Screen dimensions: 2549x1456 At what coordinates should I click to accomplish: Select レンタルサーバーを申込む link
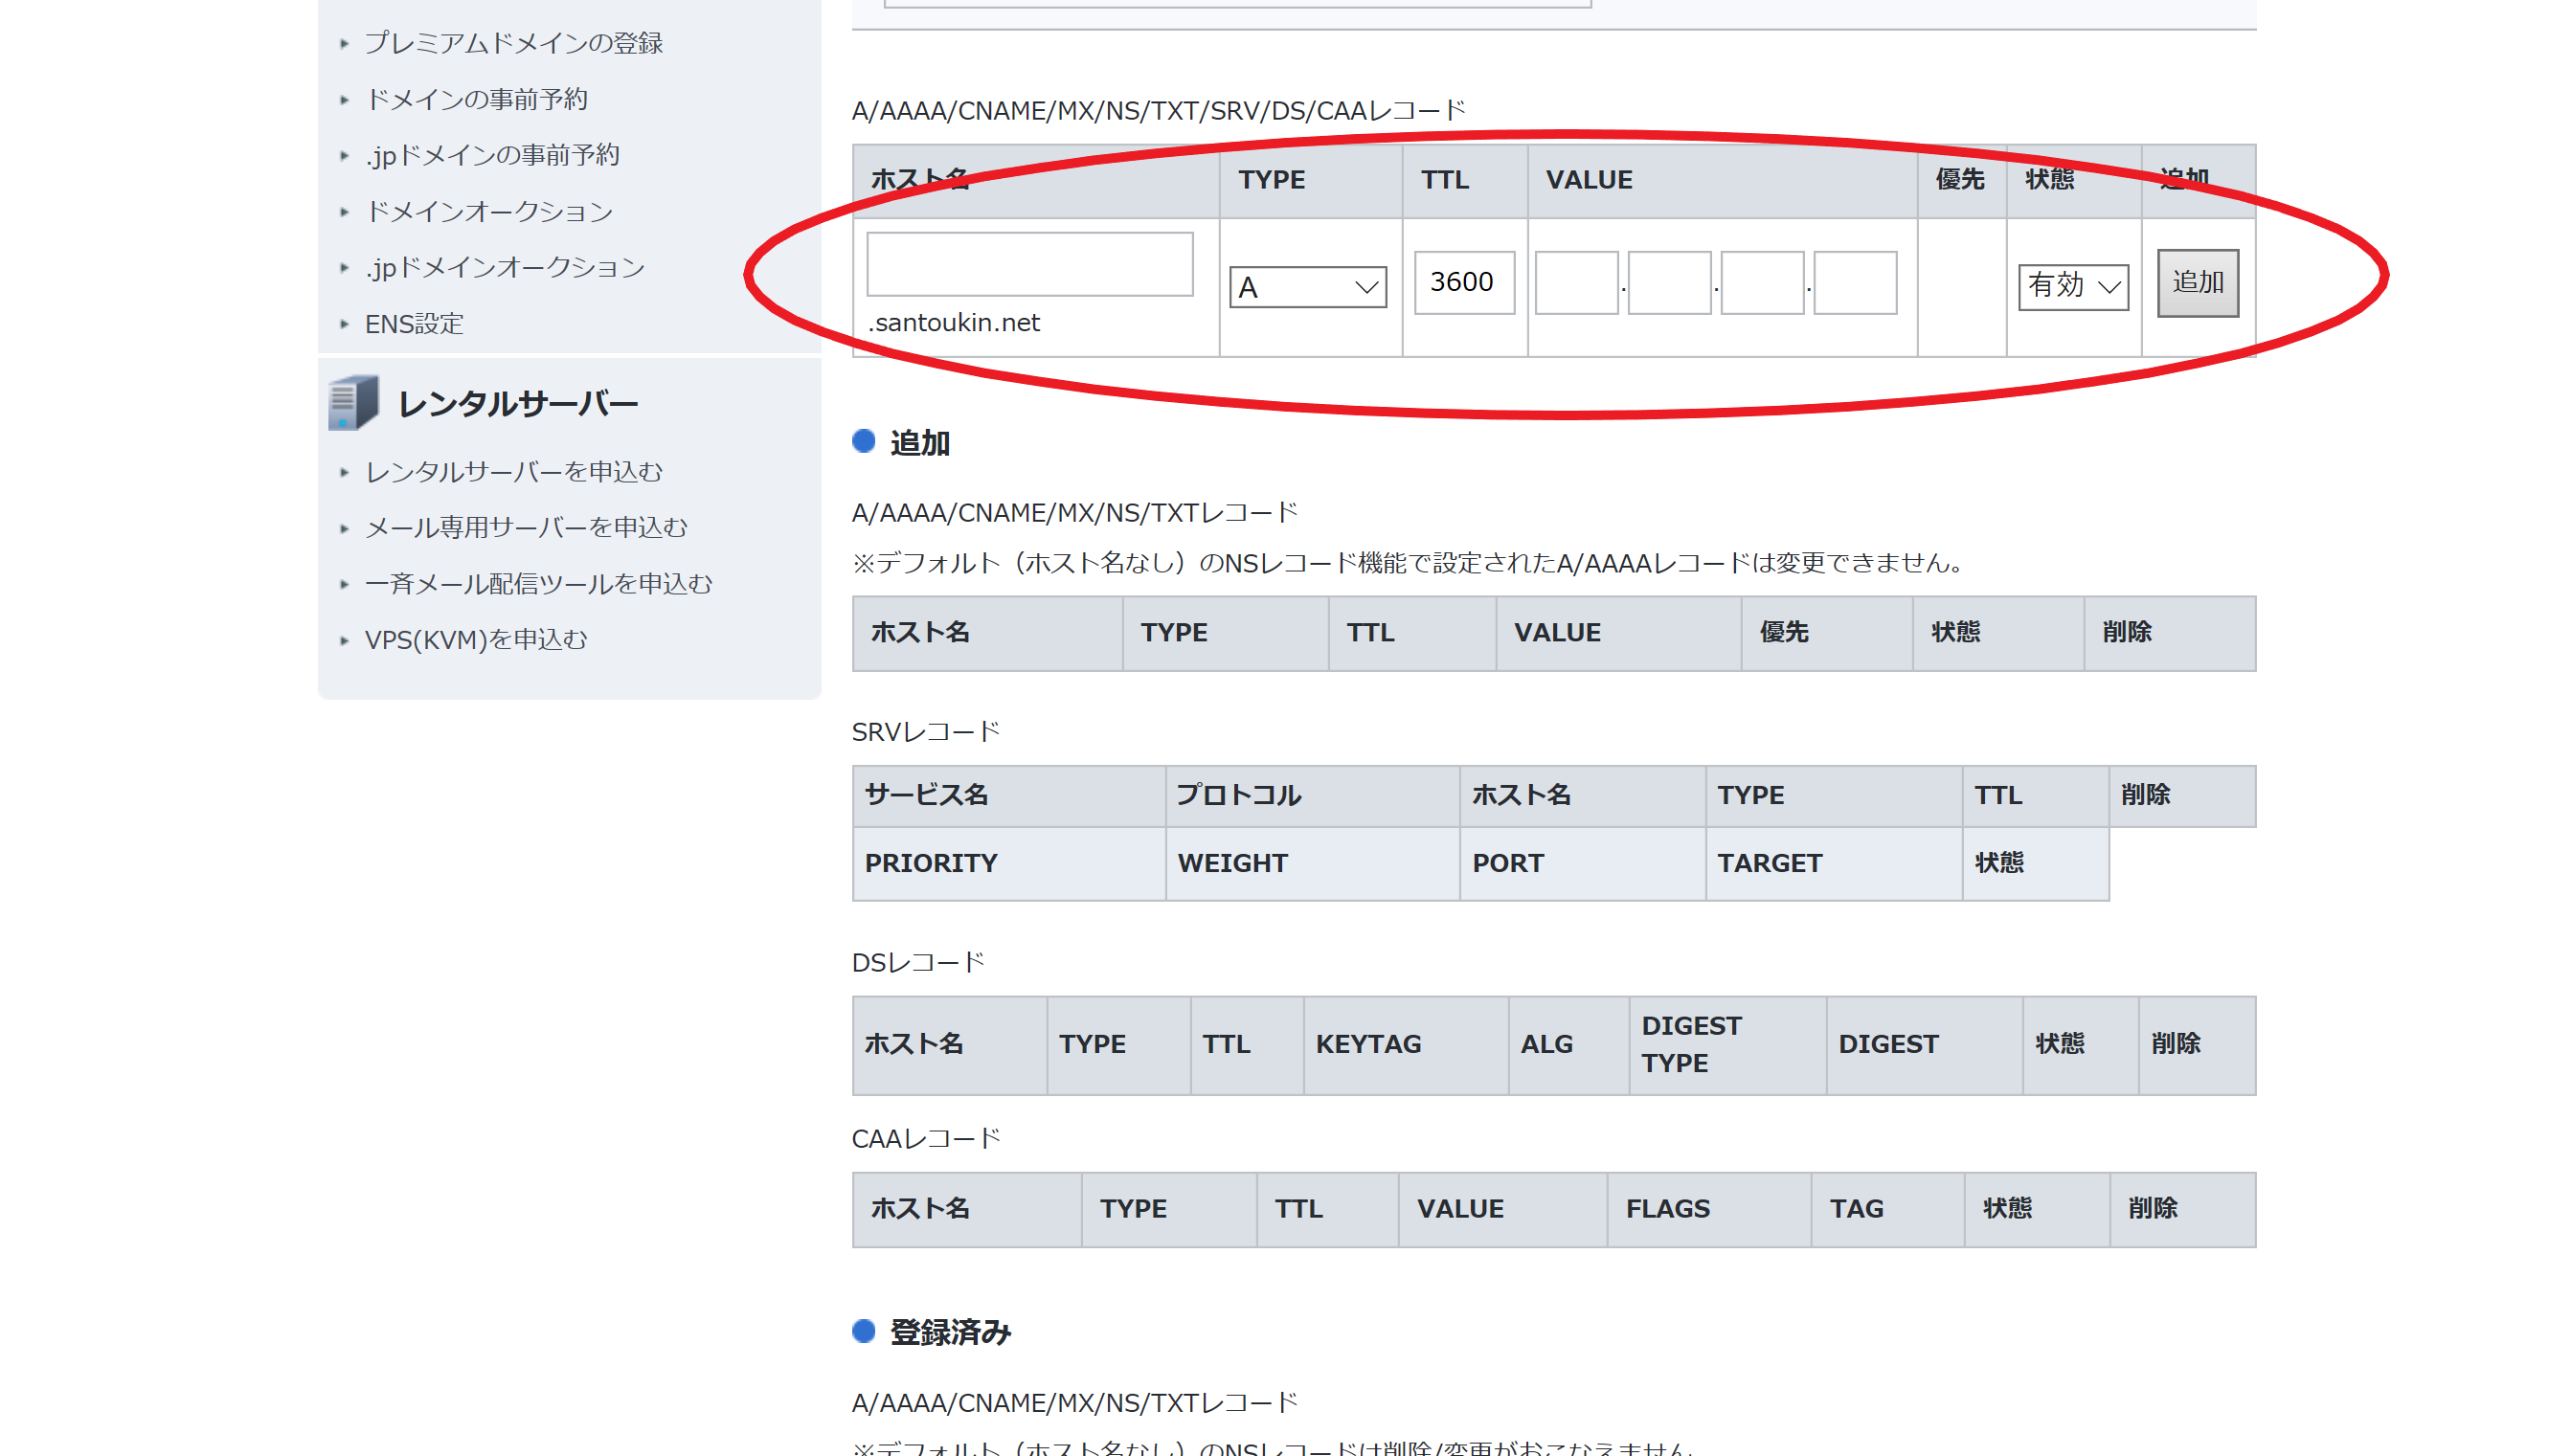click(x=513, y=472)
